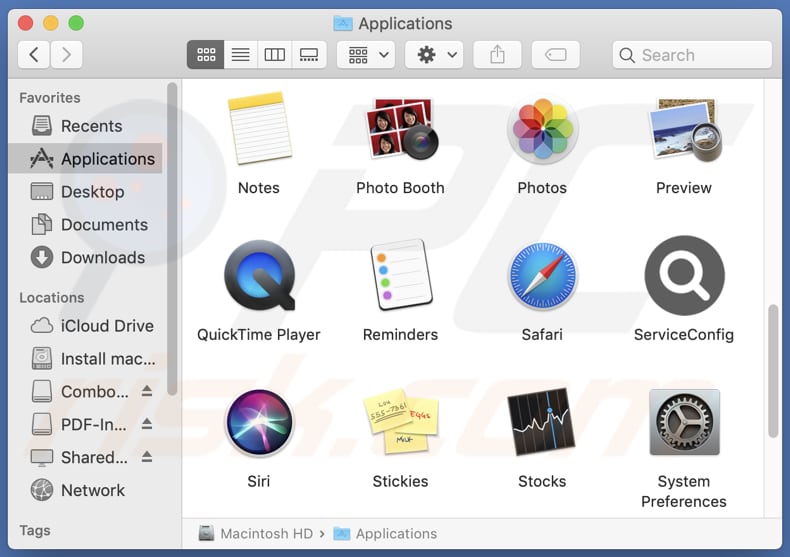Open Recents in the sidebar

[x=86, y=126]
